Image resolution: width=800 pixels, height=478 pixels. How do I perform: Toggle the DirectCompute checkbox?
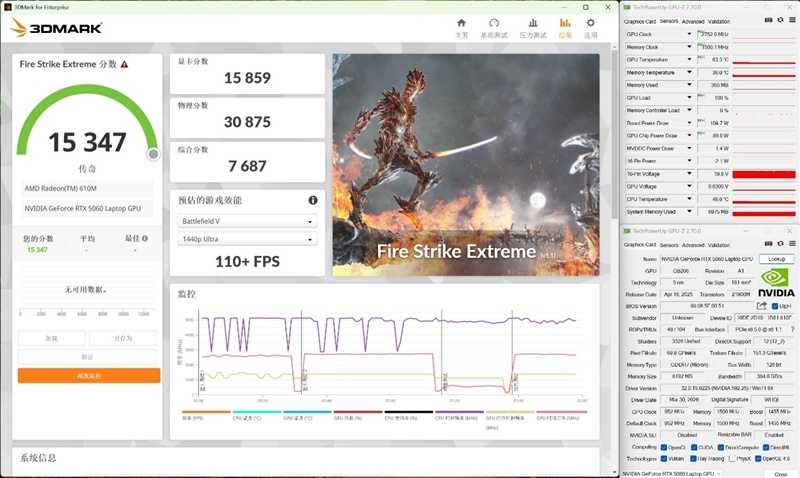(720, 447)
